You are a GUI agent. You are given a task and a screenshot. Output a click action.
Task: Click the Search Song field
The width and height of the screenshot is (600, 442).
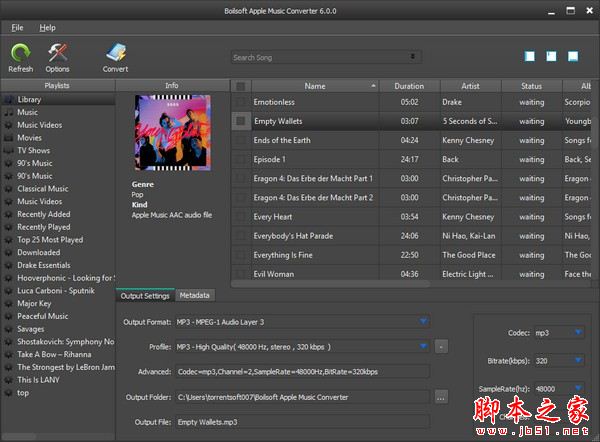[x=326, y=57]
